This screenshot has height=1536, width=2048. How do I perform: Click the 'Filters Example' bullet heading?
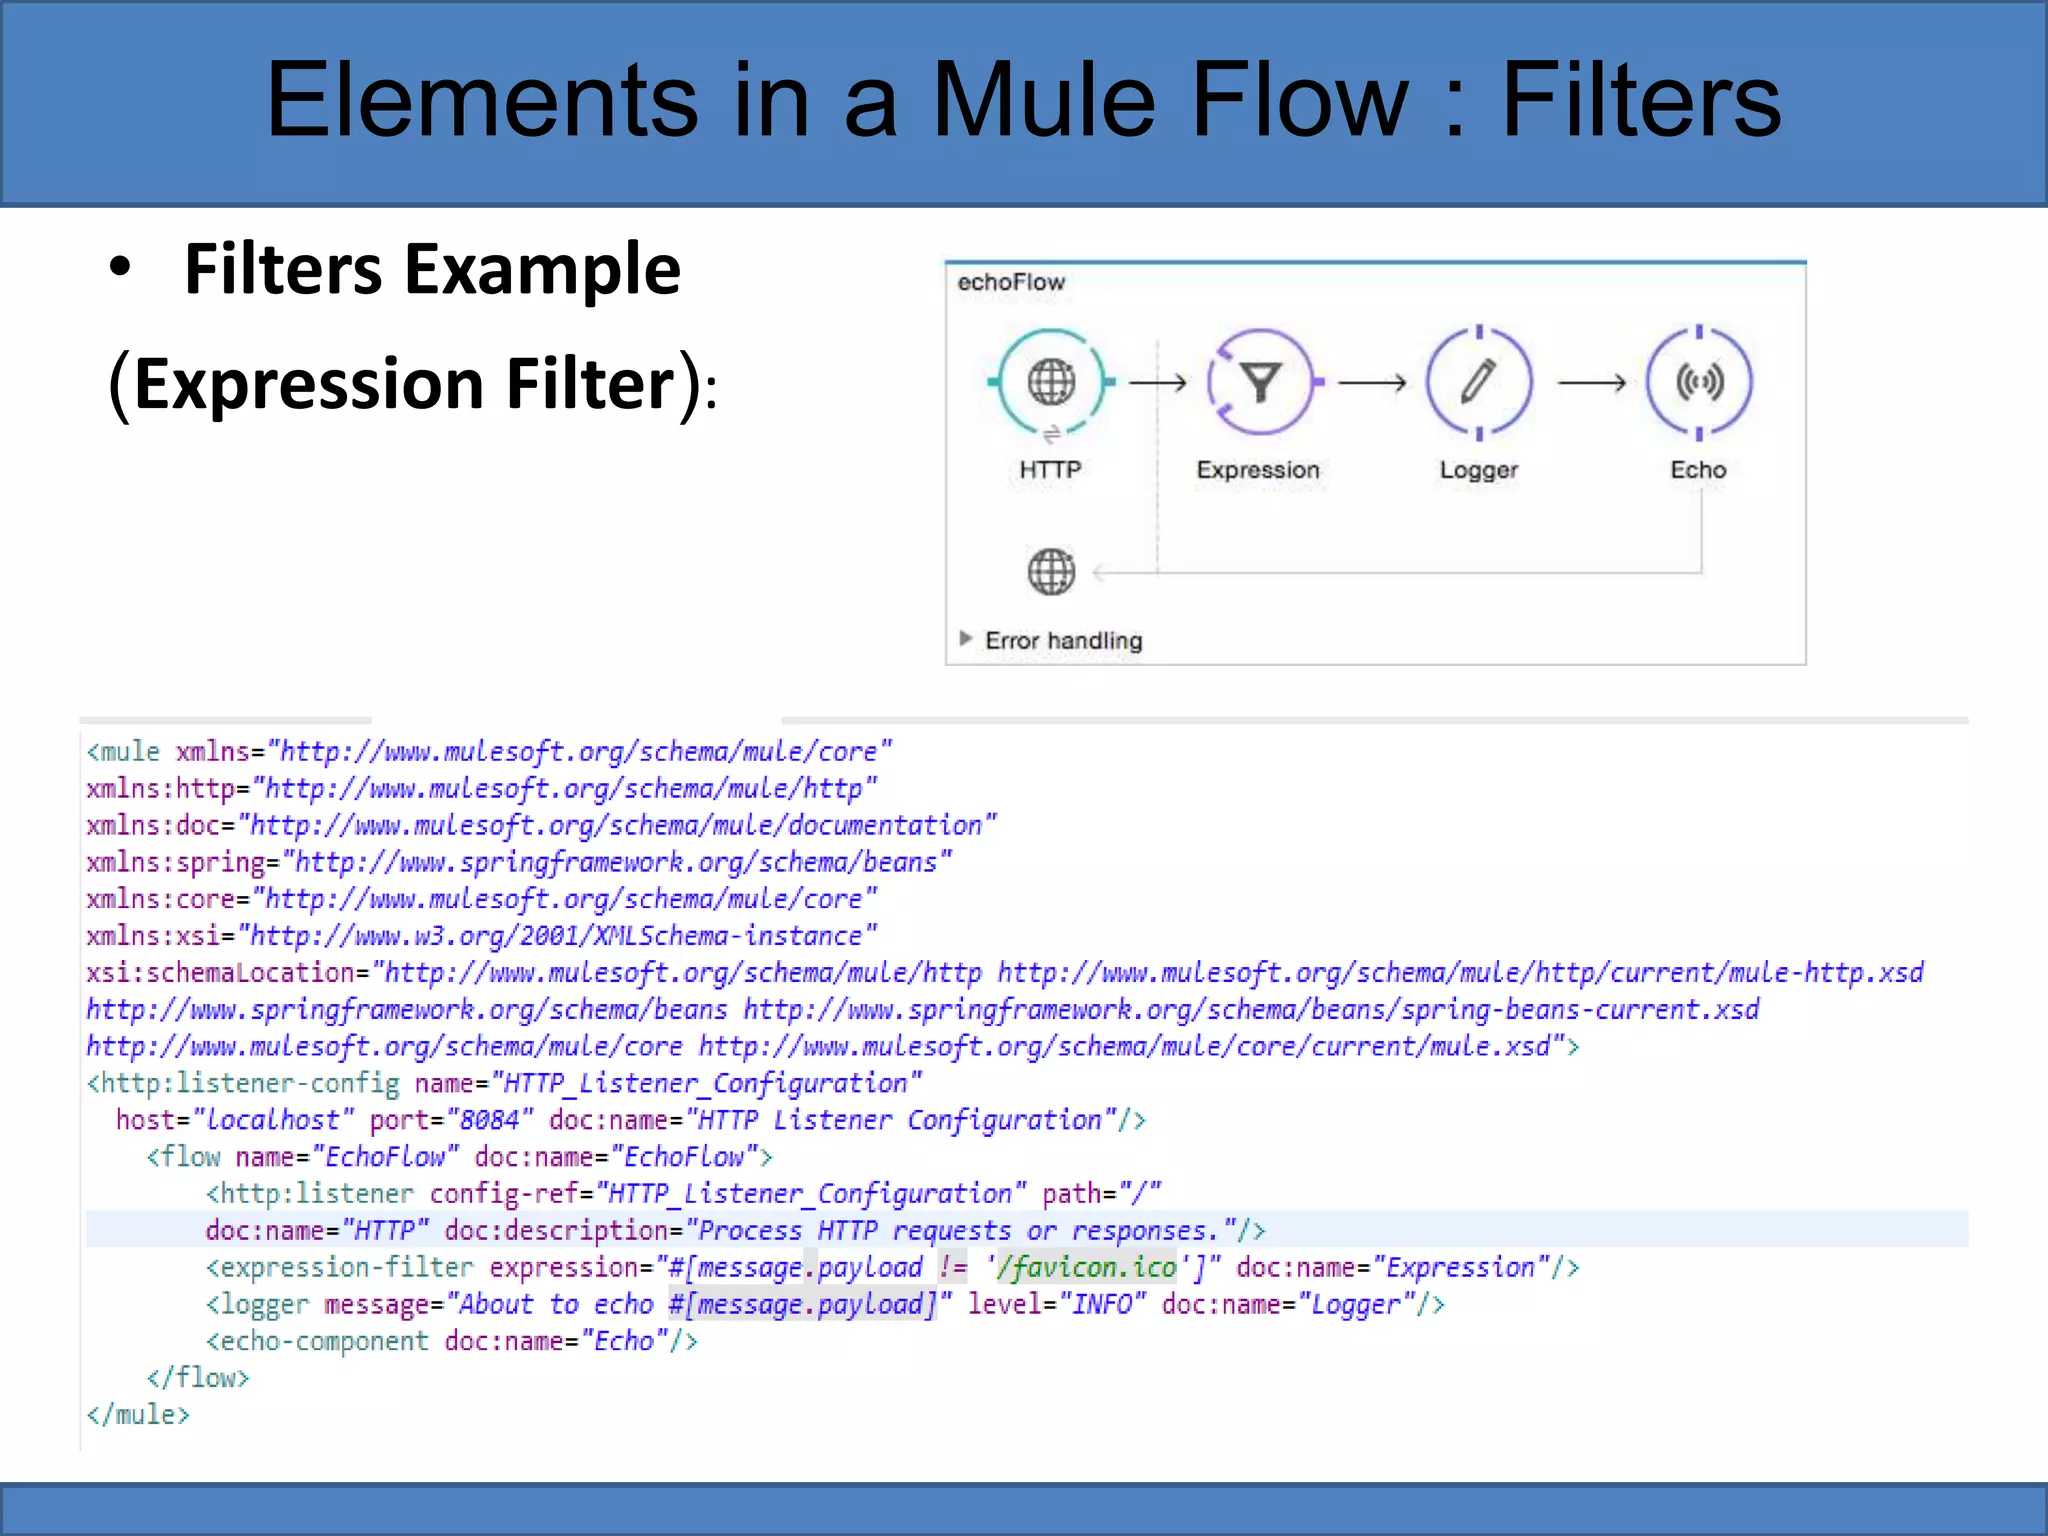(432, 270)
